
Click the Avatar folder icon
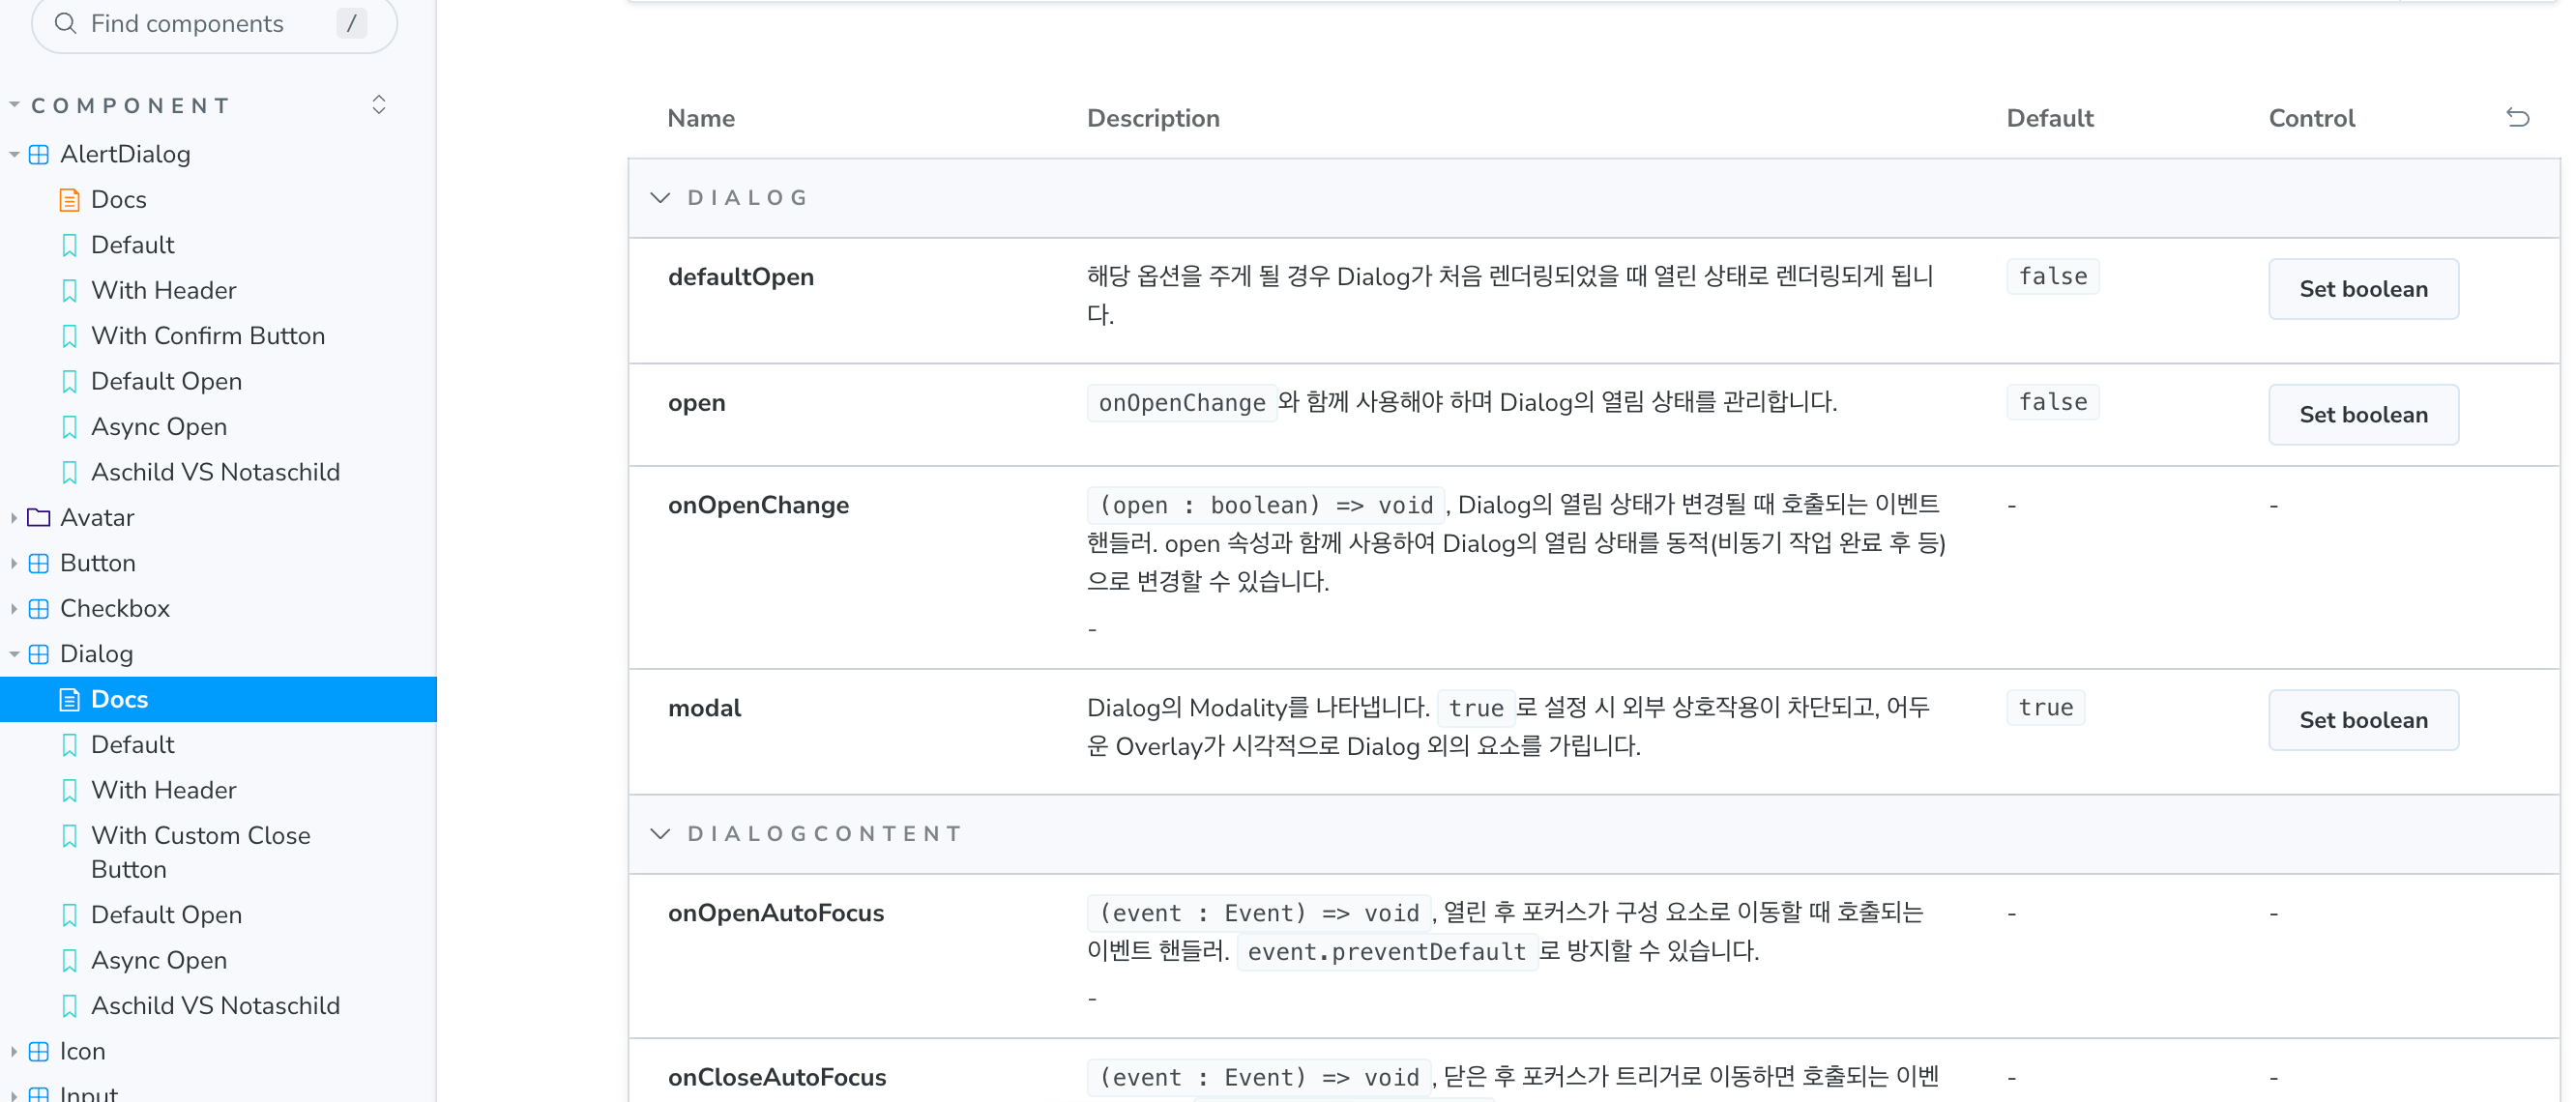(x=39, y=517)
